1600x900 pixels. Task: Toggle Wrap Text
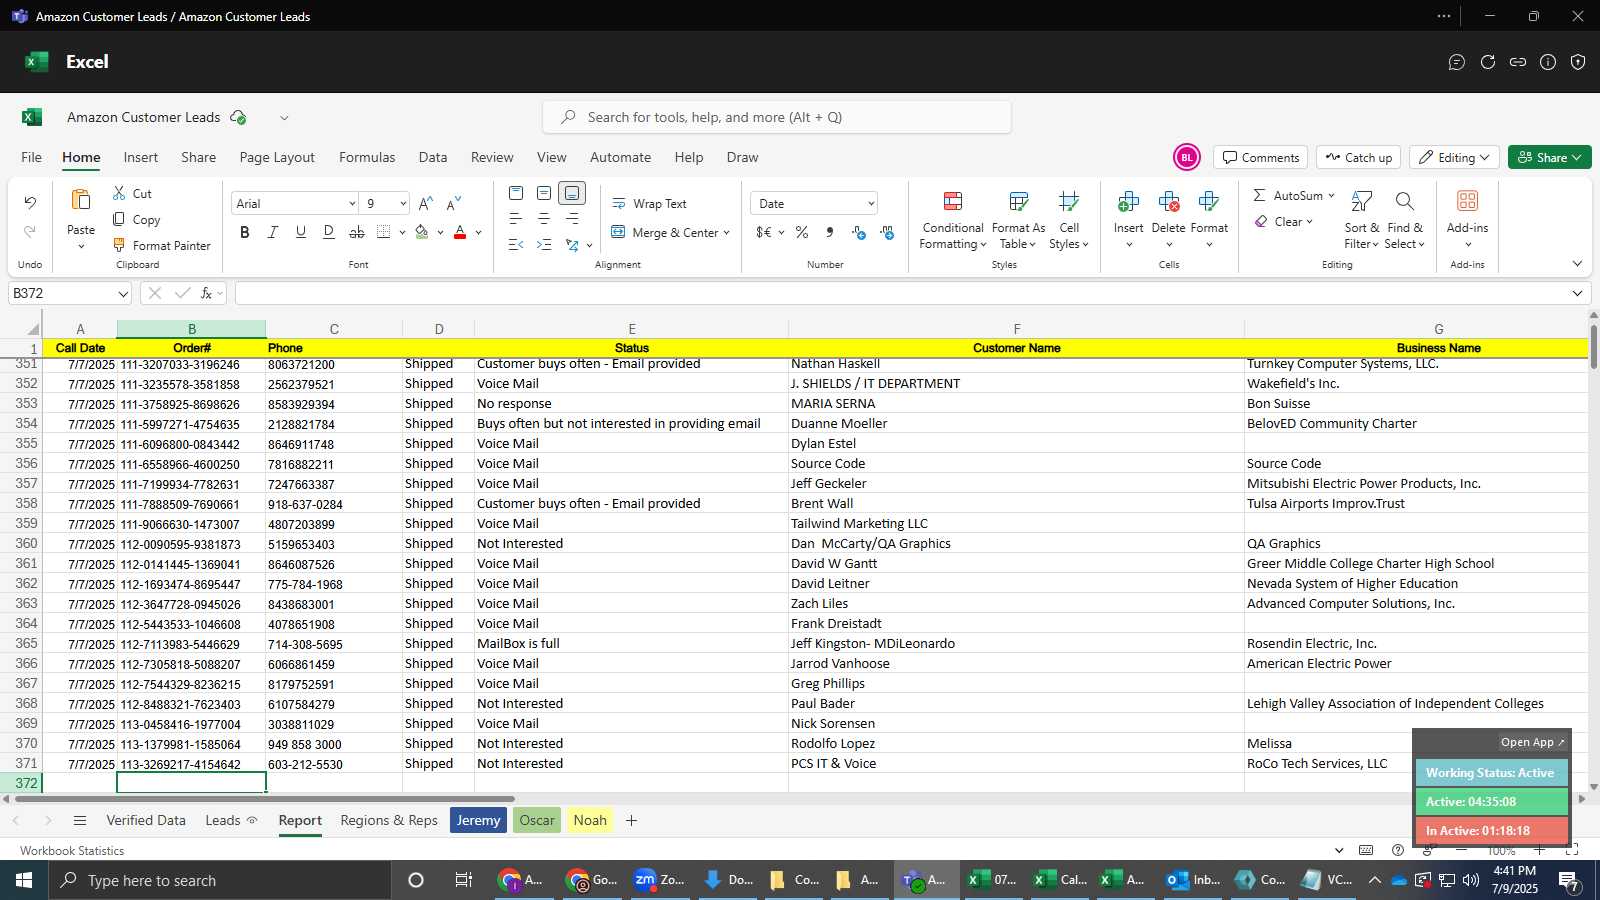point(649,203)
